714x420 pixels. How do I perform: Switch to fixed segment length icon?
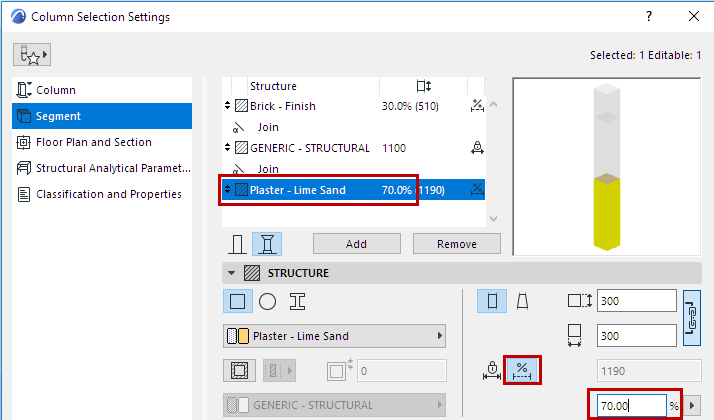click(492, 371)
